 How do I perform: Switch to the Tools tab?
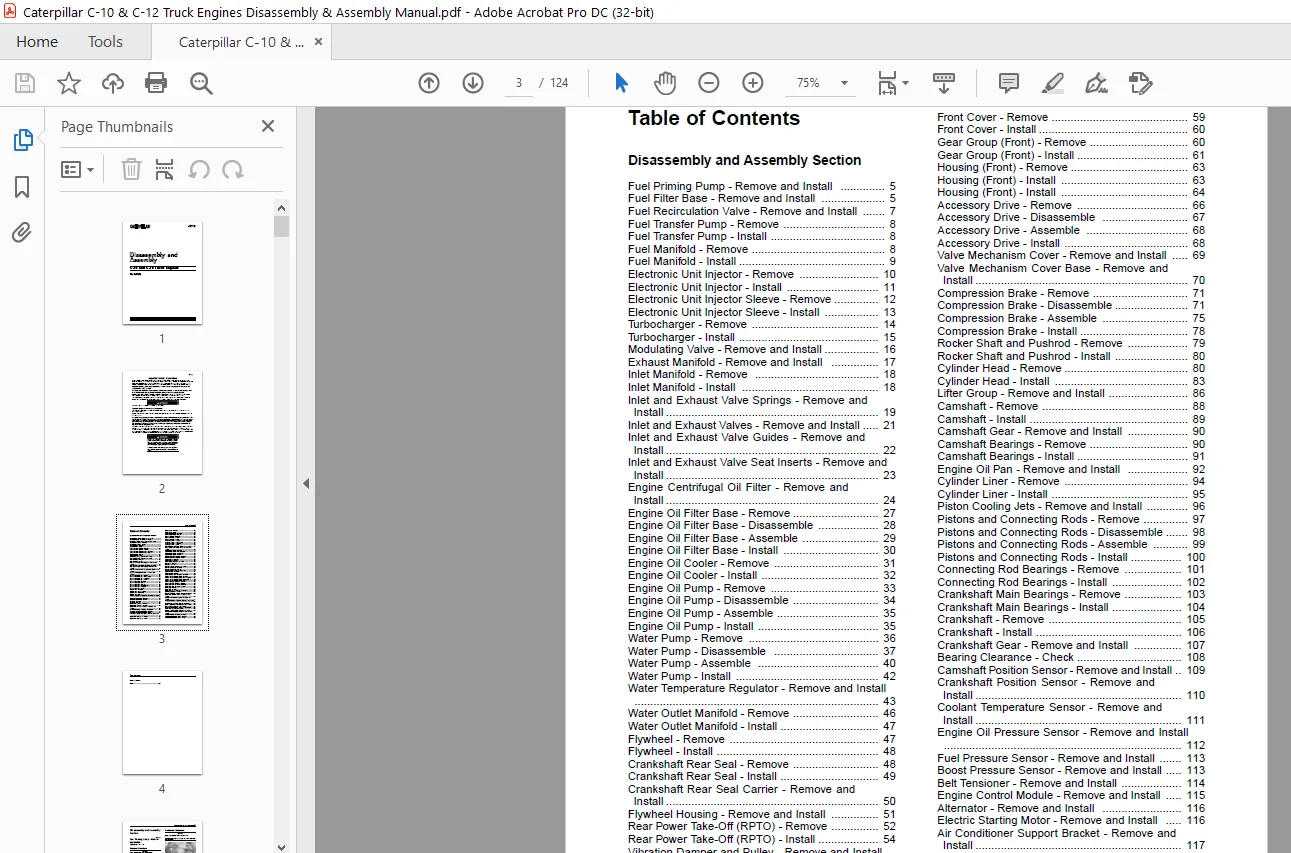(x=105, y=42)
